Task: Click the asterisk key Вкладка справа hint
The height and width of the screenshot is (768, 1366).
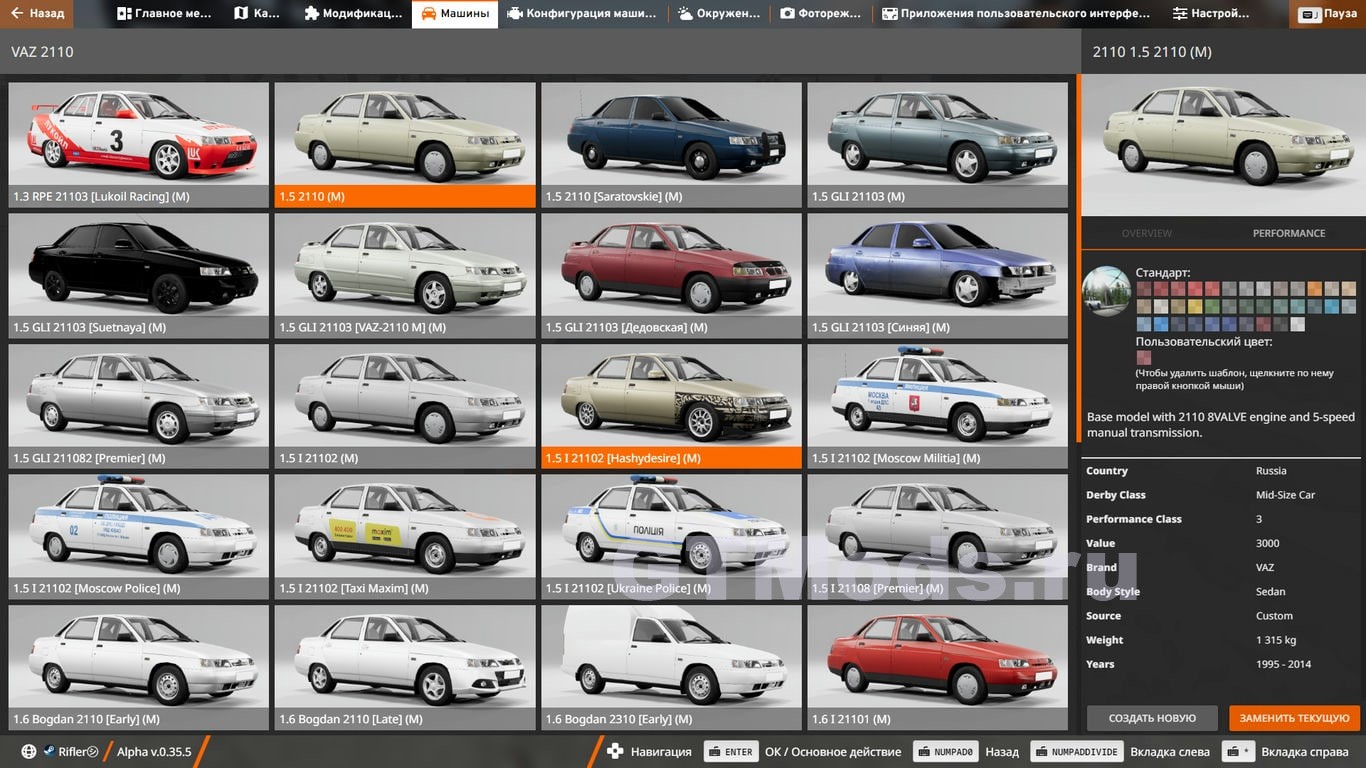Action: pyautogui.click(x=1238, y=751)
